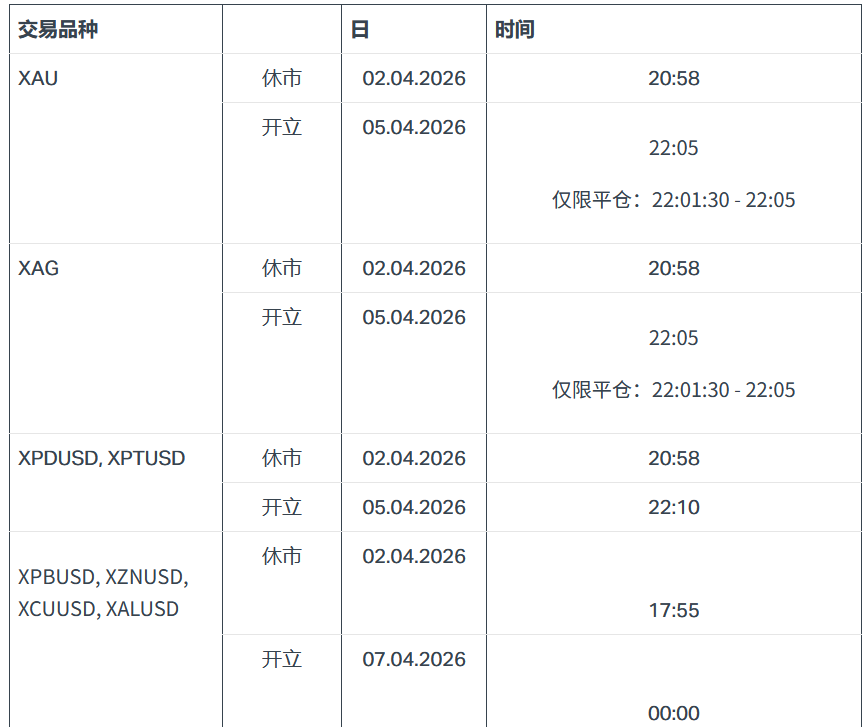Click the 交易品种 column header
Image resolution: width=864 pixels, height=727 pixels.
coord(58,30)
